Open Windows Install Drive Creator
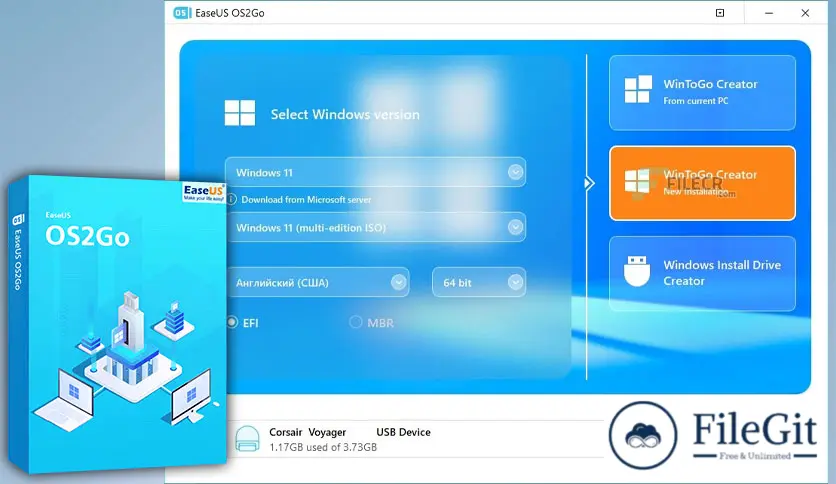The height and width of the screenshot is (484, 836). click(702, 273)
